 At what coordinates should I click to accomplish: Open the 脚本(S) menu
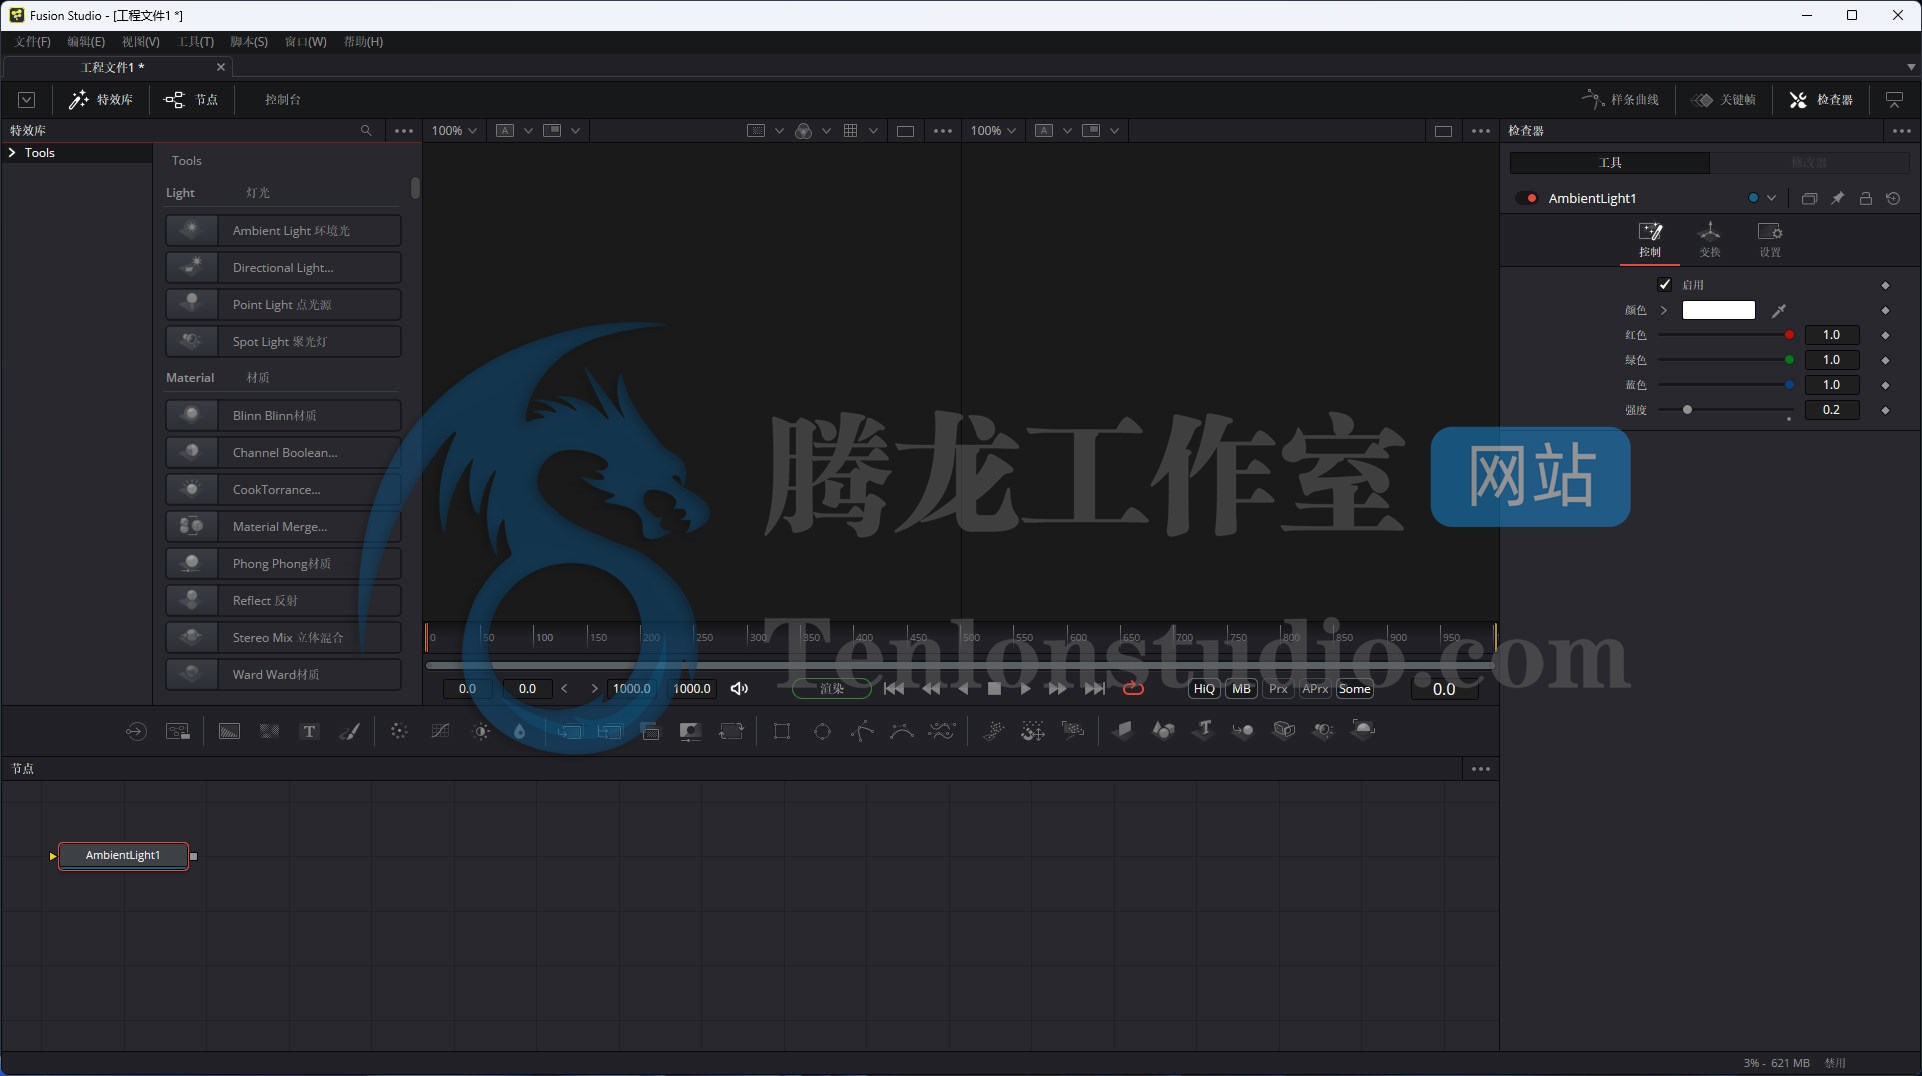(x=249, y=41)
